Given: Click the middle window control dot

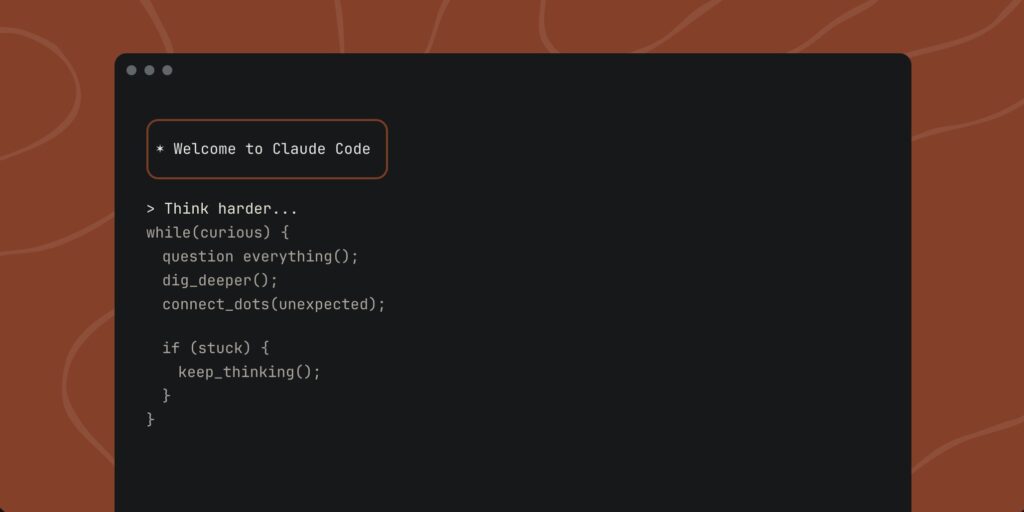Looking at the screenshot, I should point(149,70).
